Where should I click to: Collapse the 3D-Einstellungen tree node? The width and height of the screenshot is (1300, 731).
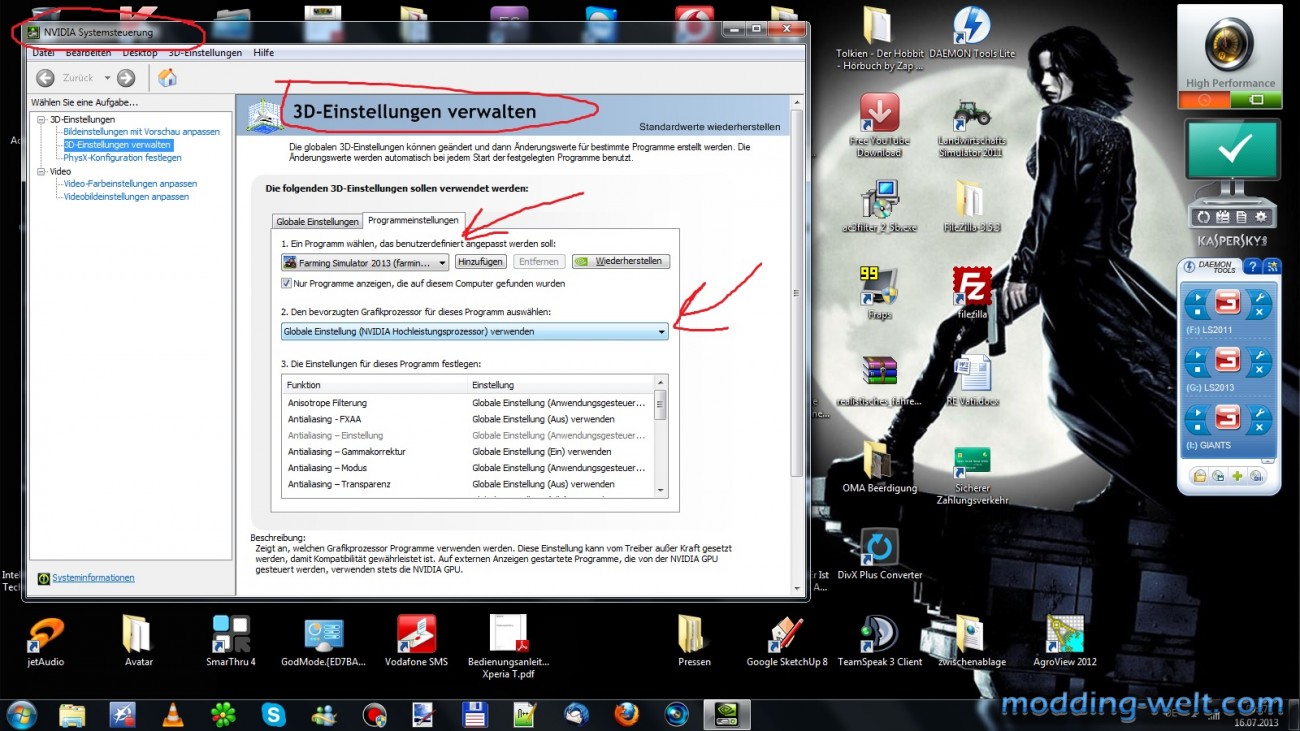41,120
